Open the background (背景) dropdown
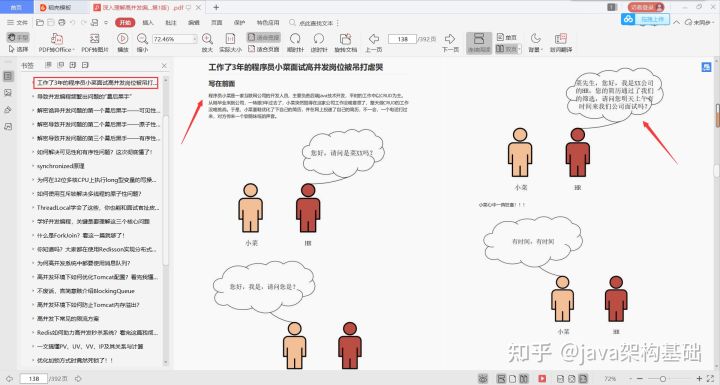Image resolution: width=720 pixels, height=385 pixels. pyautogui.click(x=535, y=43)
